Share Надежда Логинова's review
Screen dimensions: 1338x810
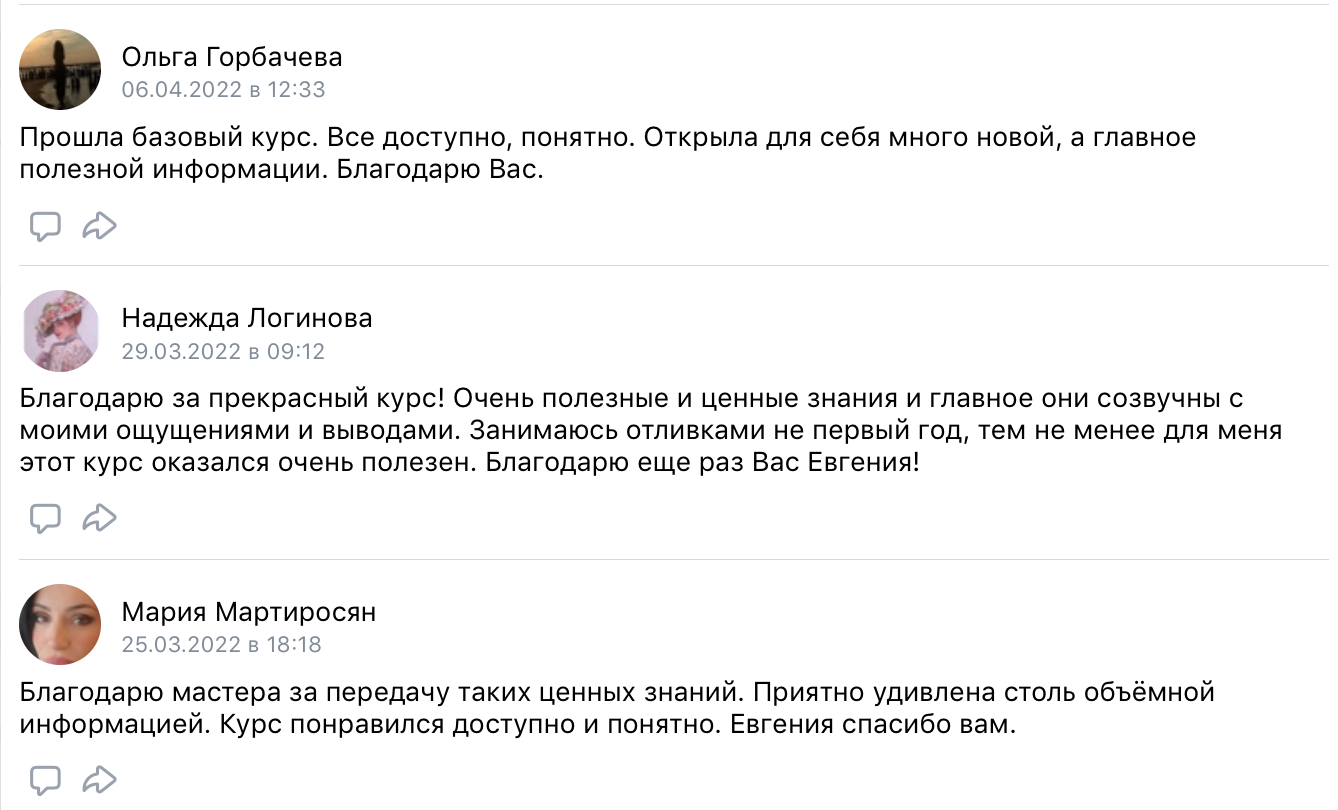(99, 518)
